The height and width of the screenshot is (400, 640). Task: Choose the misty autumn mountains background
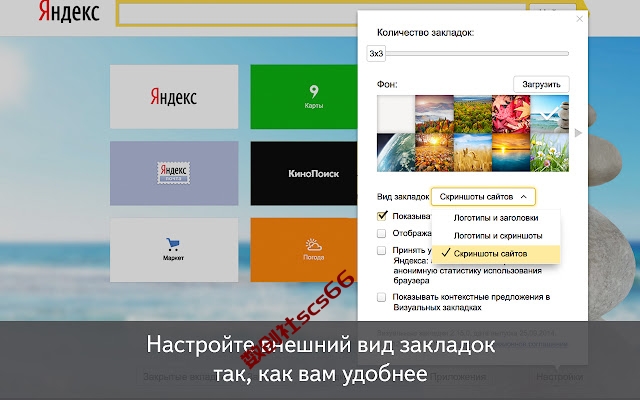pyautogui.click(x=434, y=114)
